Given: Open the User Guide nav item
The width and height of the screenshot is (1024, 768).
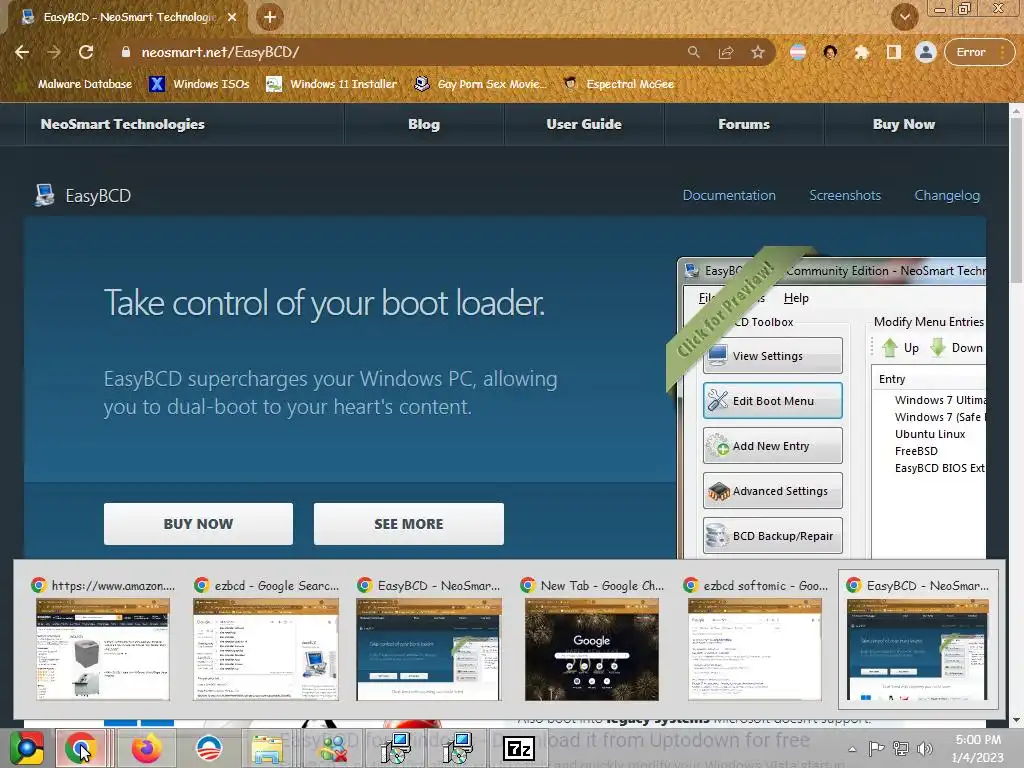Looking at the screenshot, I should pyautogui.click(x=584, y=124).
